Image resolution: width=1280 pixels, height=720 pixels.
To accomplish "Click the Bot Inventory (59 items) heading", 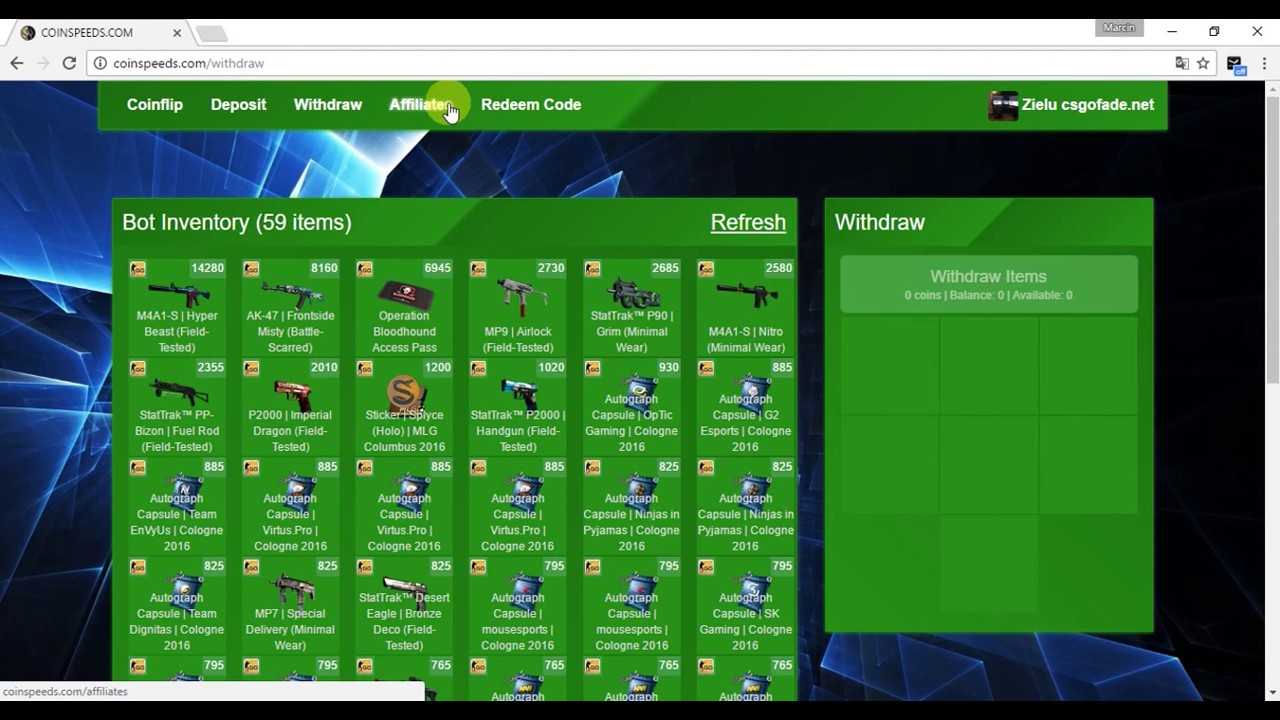I will [x=237, y=222].
